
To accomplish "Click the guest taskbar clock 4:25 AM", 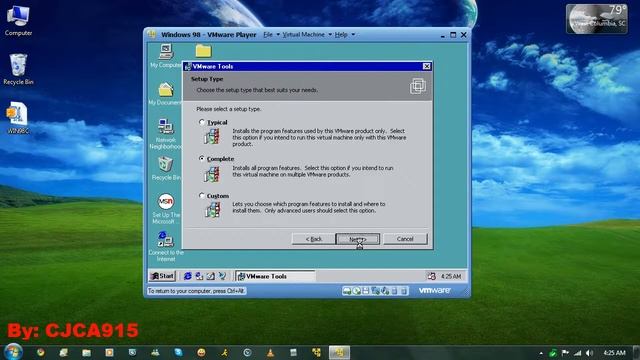I will tap(451, 276).
